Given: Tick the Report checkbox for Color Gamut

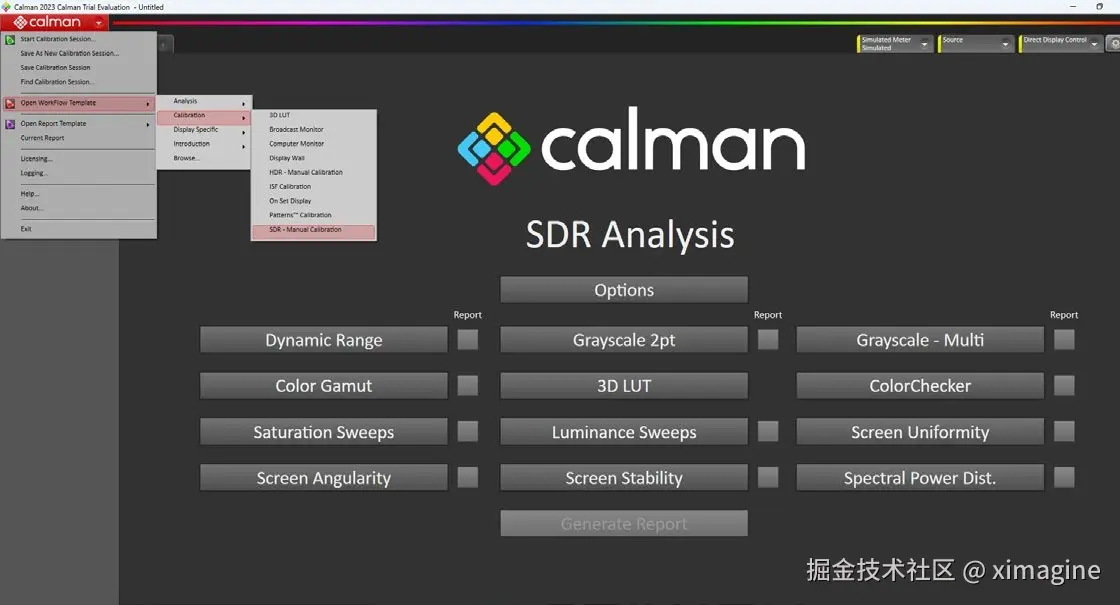Looking at the screenshot, I should coord(468,386).
